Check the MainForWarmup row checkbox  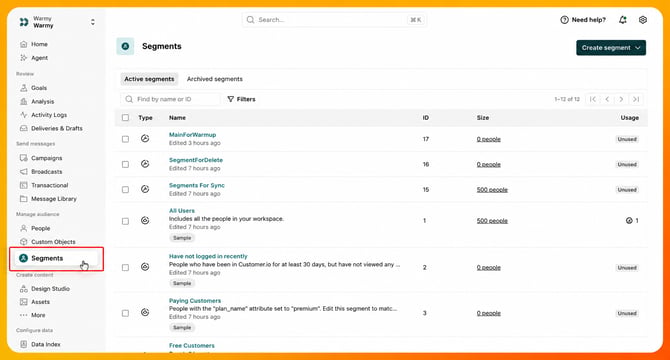coord(125,139)
